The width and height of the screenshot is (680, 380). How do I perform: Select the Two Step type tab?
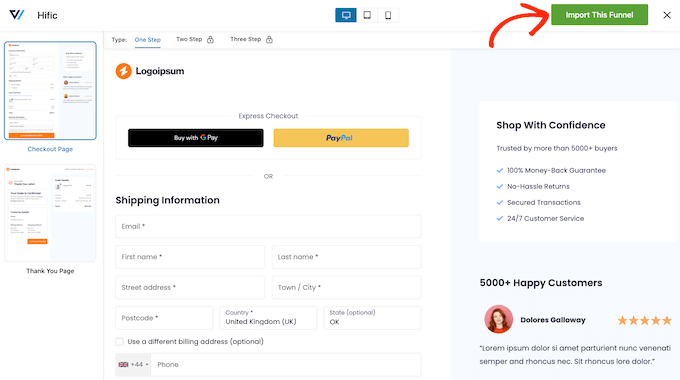189,39
